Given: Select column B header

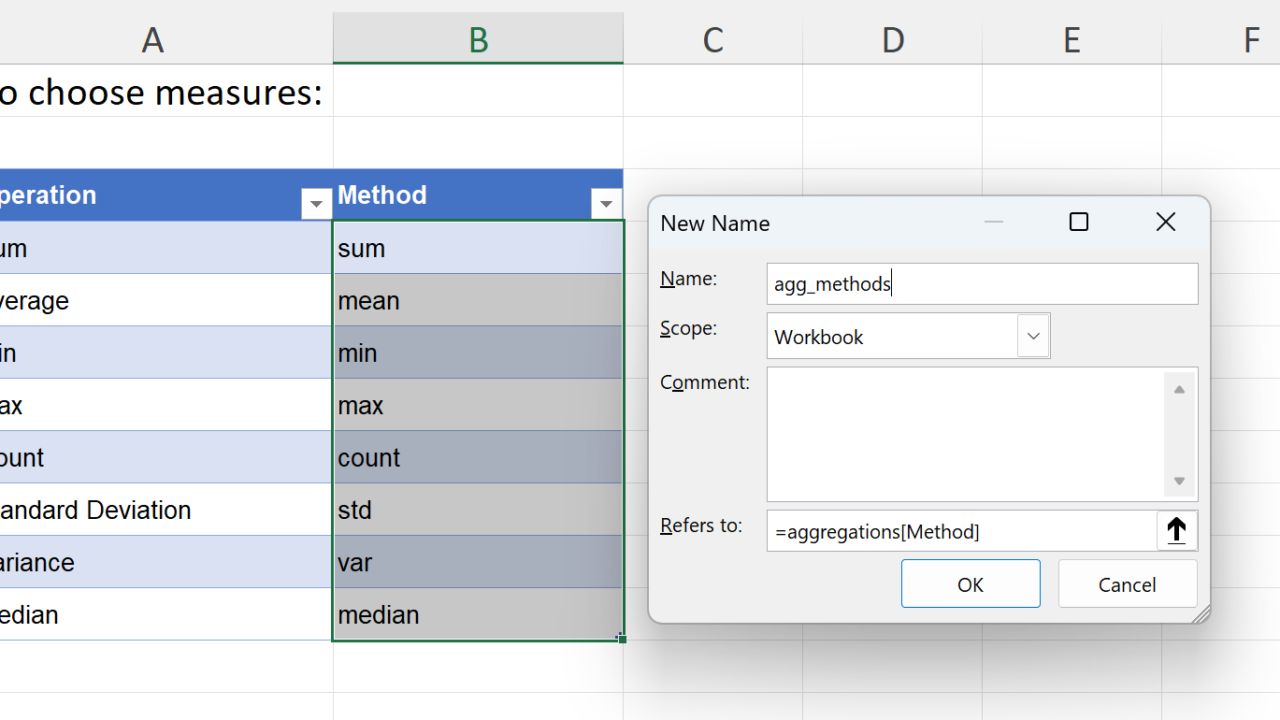Looking at the screenshot, I should pyautogui.click(x=478, y=40).
